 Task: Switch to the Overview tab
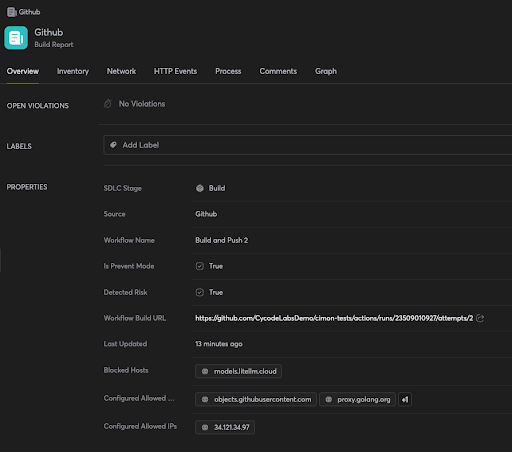pos(23,71)
